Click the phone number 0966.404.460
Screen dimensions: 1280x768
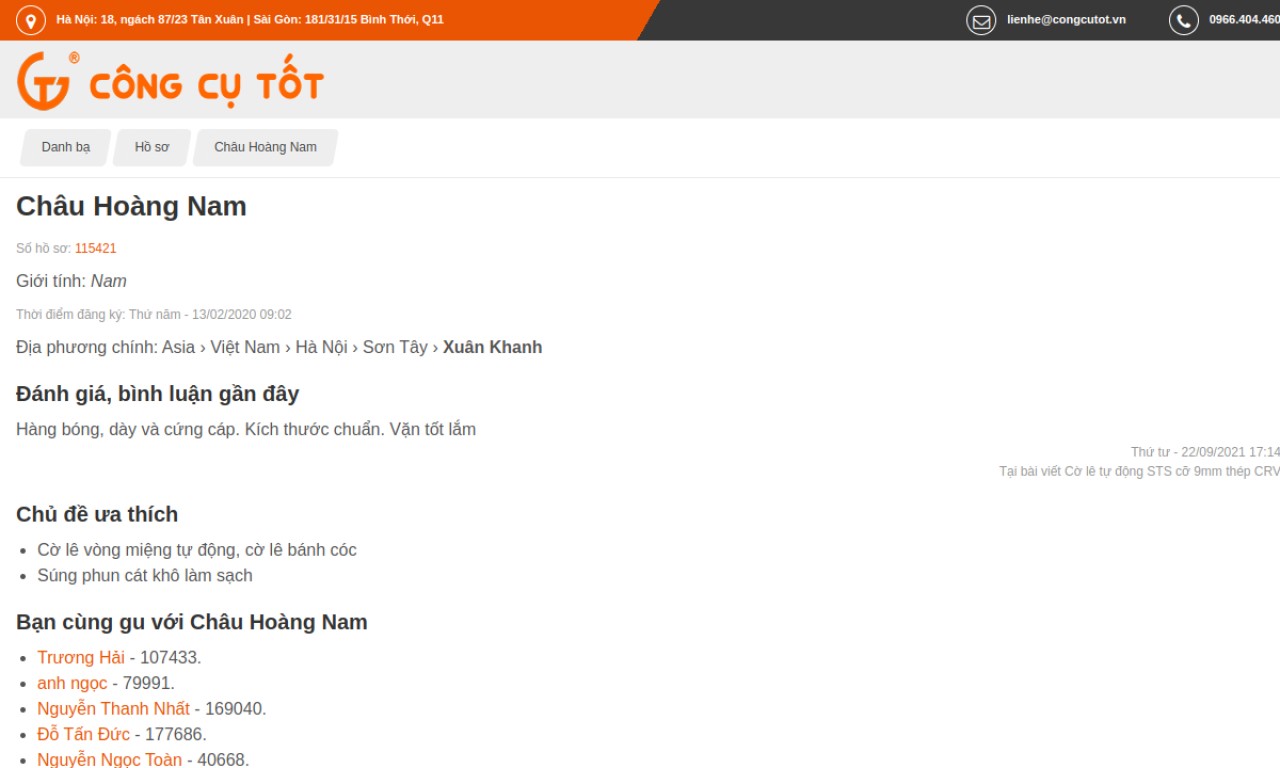(1243, 20)
